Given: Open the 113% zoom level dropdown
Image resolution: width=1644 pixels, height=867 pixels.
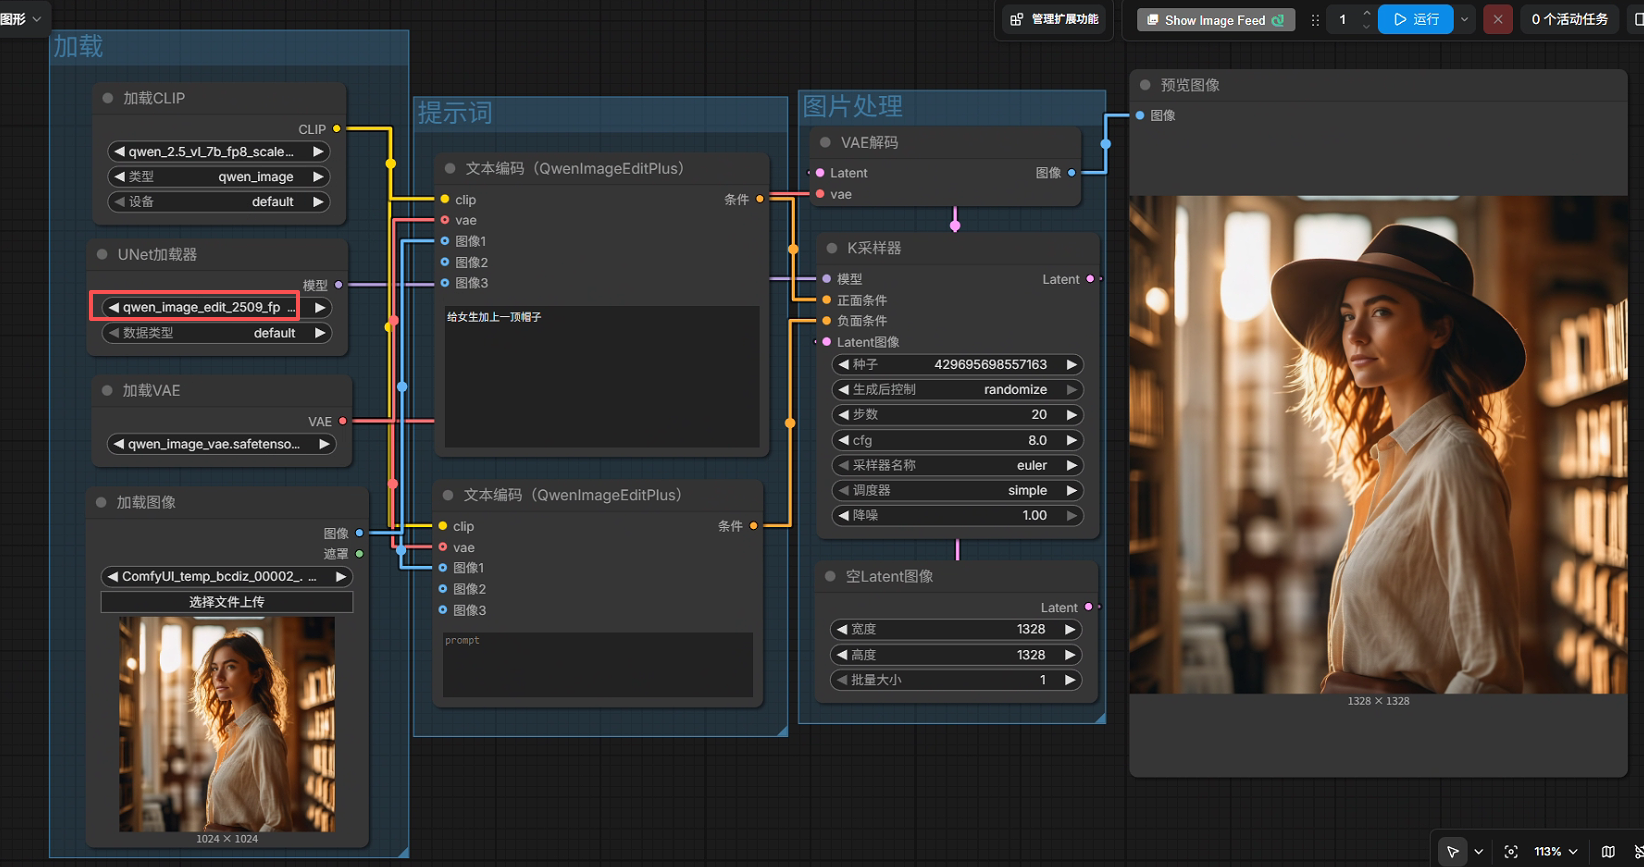Looking at the screenshot, I should coord(1556,851).
